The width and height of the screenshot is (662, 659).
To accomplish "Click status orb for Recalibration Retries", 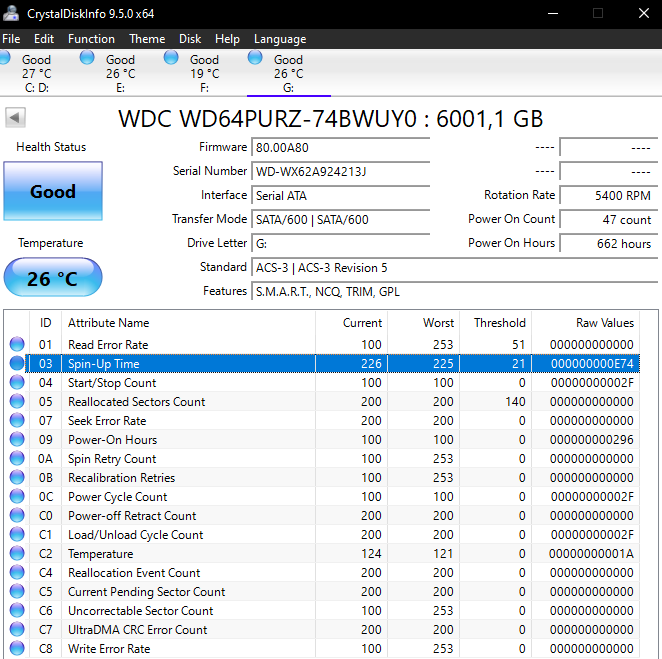I will [x=17, y=477].
